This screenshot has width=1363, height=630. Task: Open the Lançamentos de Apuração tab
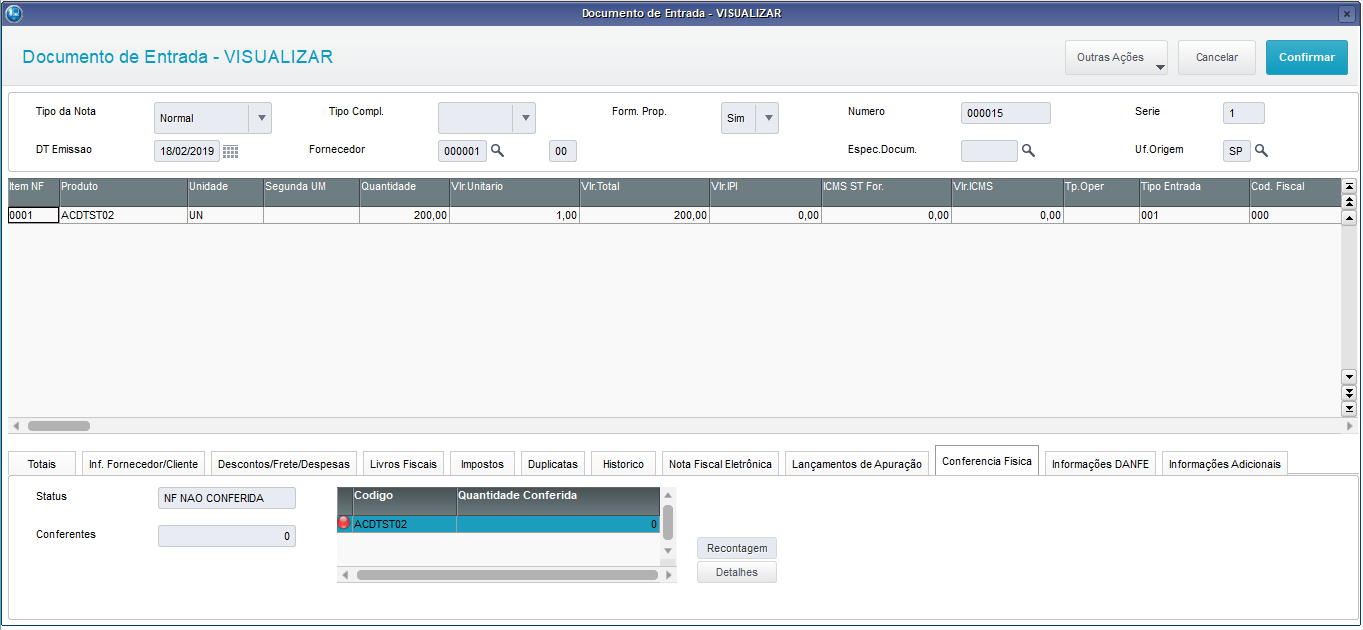[x=857, y=464]
